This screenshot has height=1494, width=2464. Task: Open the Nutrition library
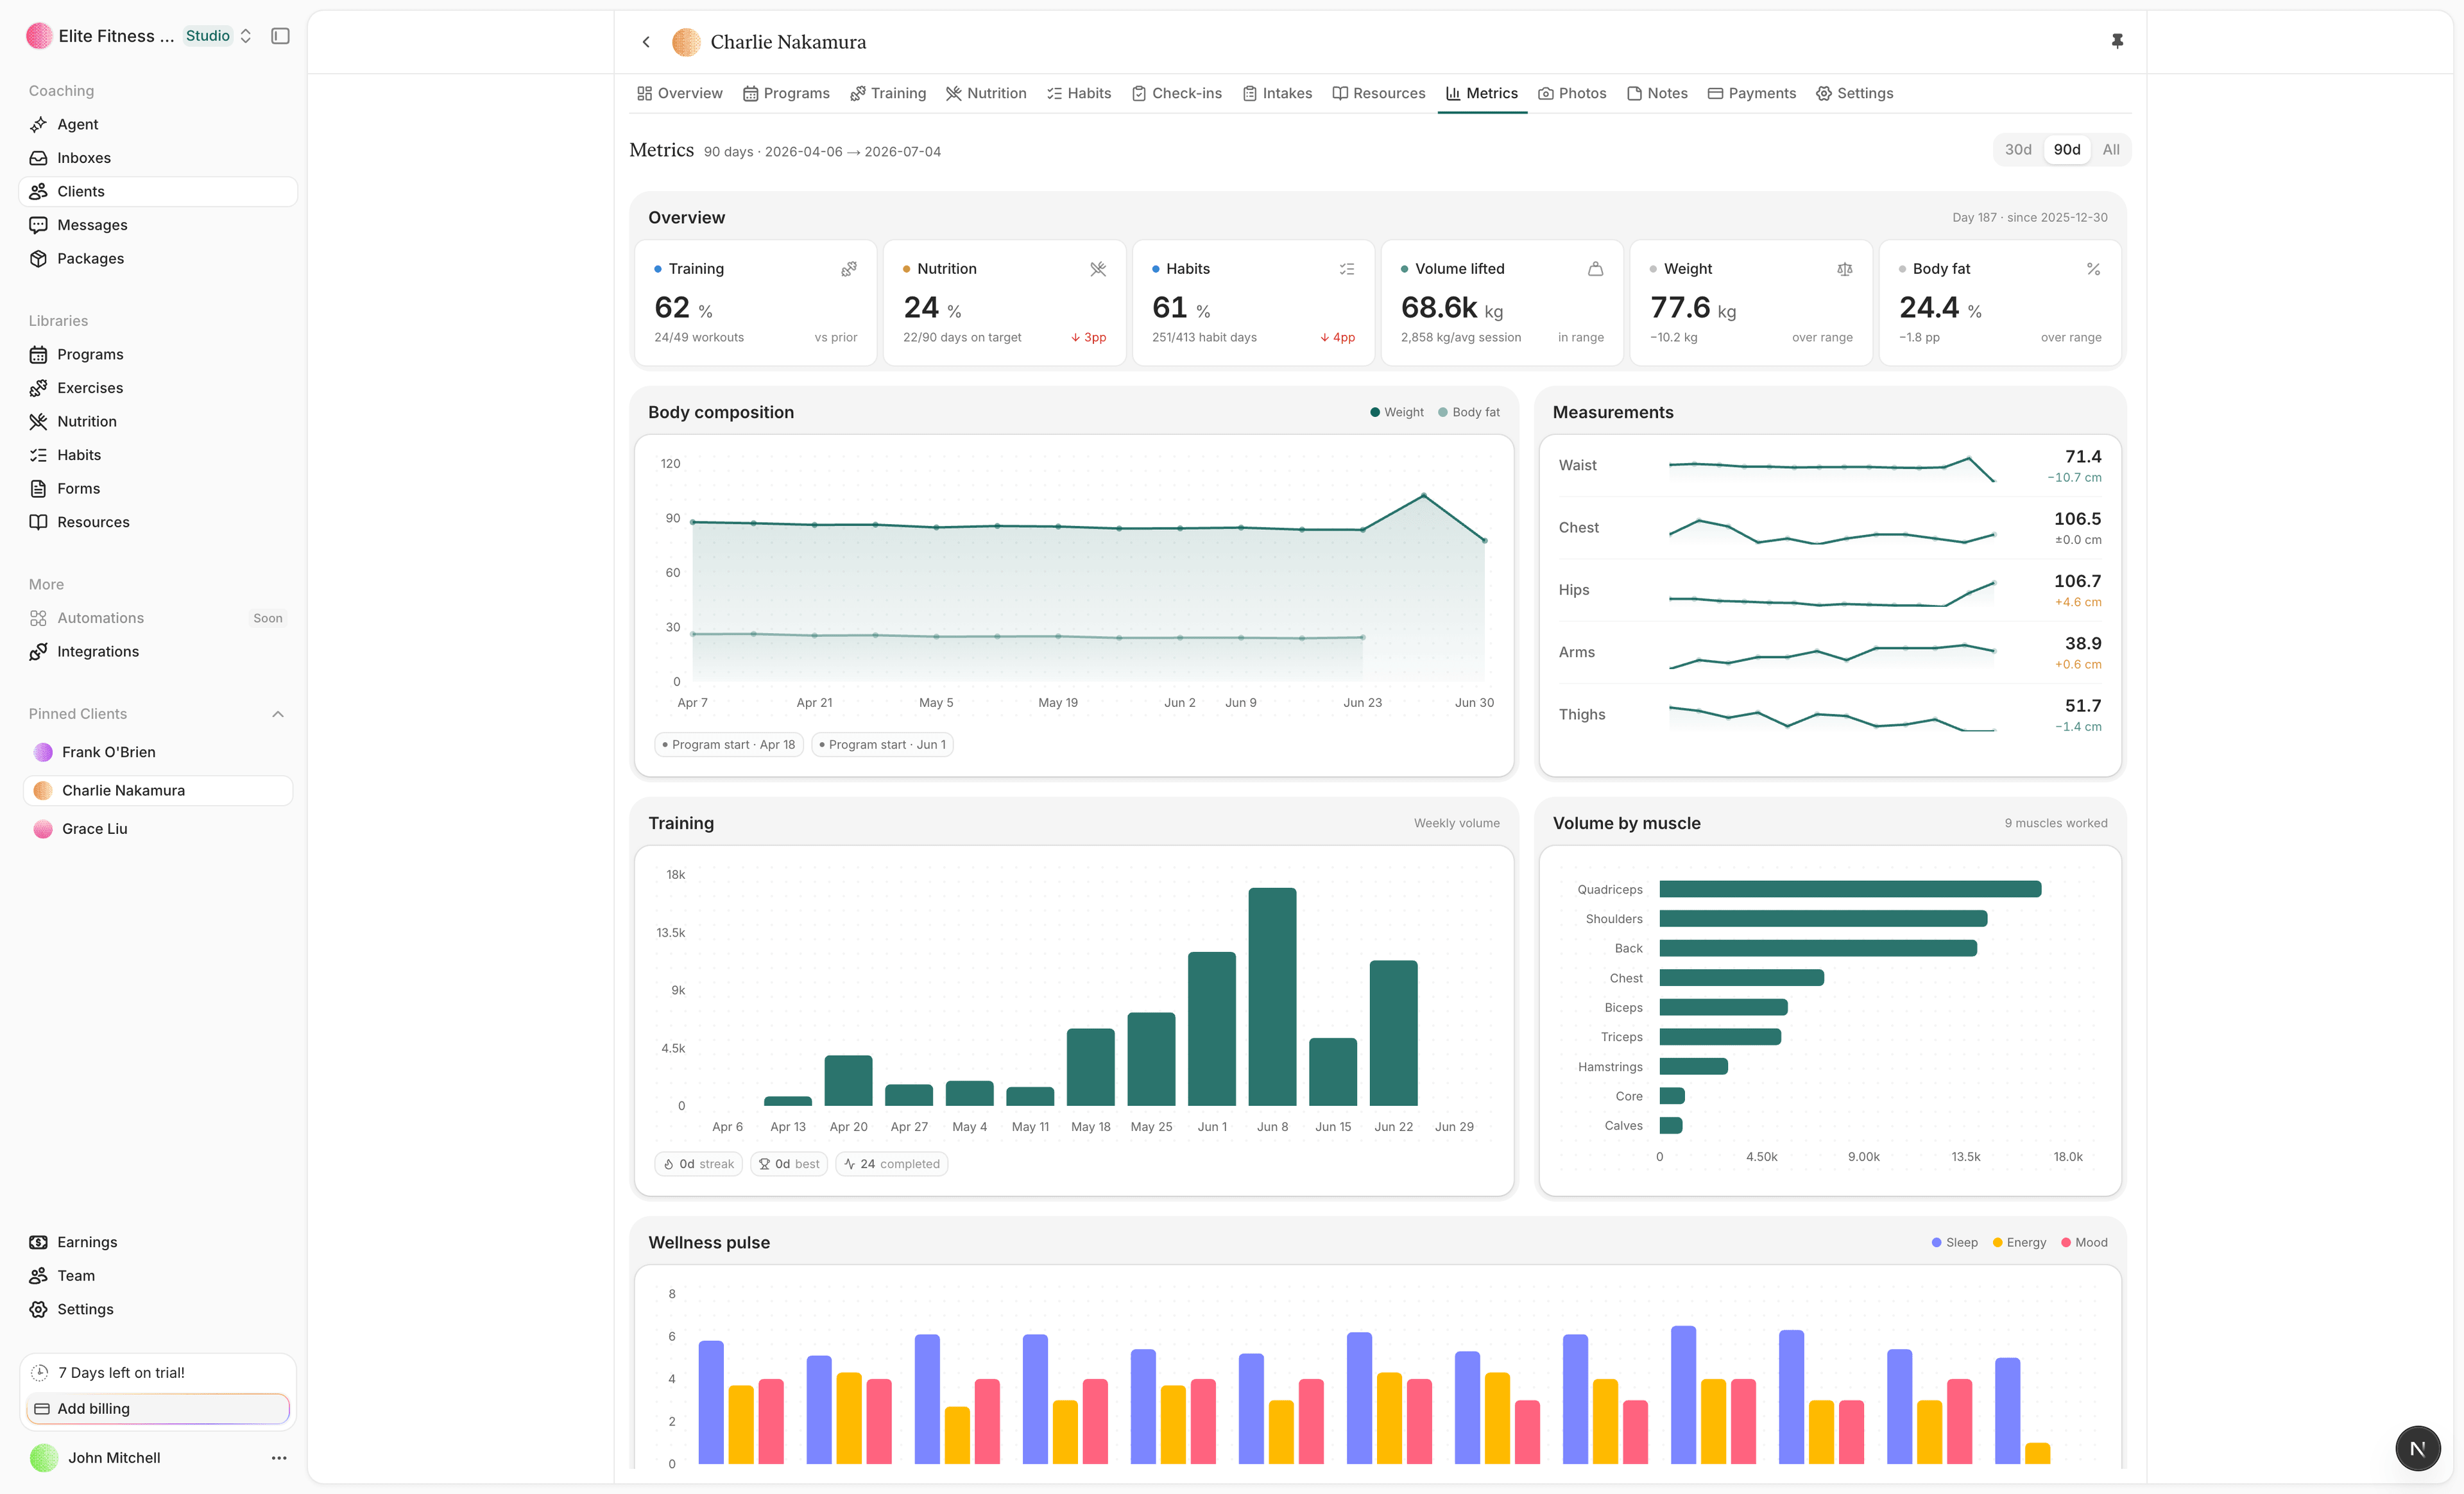coord(158,421)
